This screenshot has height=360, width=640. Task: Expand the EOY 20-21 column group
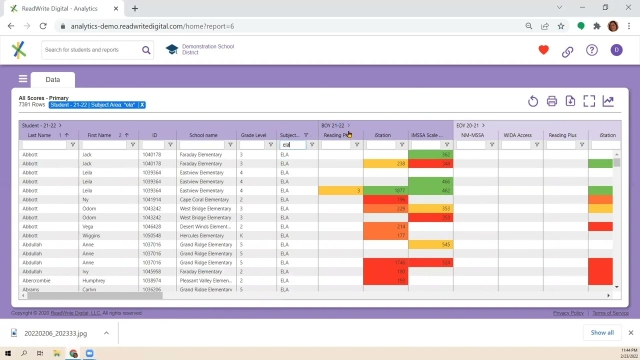pos(483,125)
